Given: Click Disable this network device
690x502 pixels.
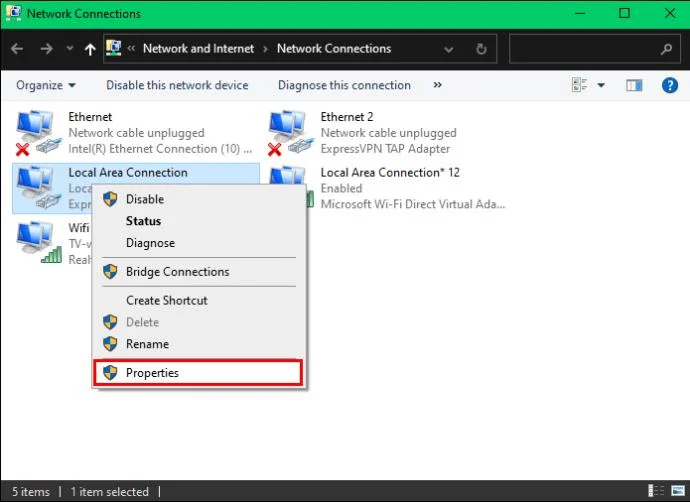Looking at the screenshot, I should [x=177, y=85].
